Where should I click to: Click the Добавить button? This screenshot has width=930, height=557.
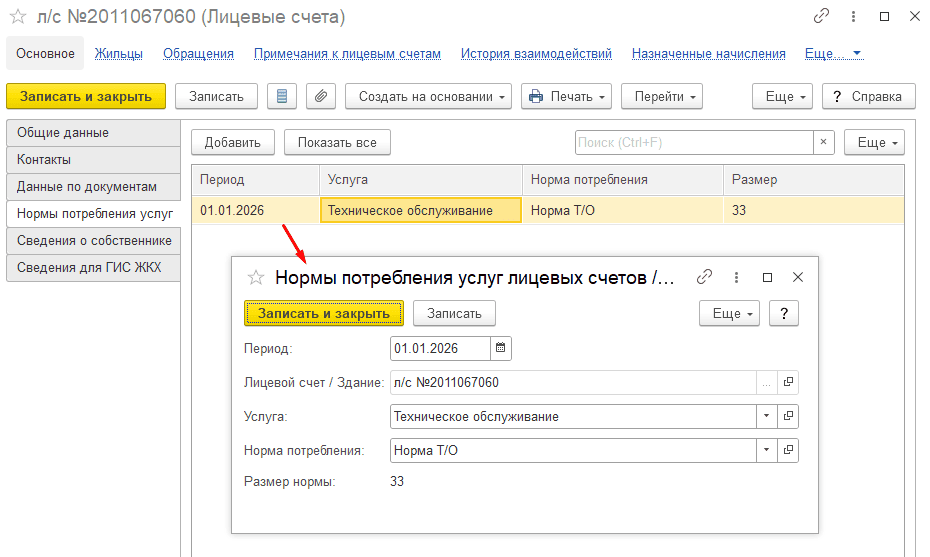(232, 142)
